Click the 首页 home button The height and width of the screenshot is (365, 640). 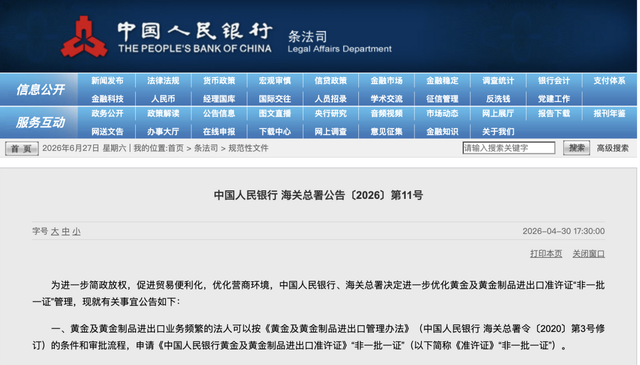[22, 149]
